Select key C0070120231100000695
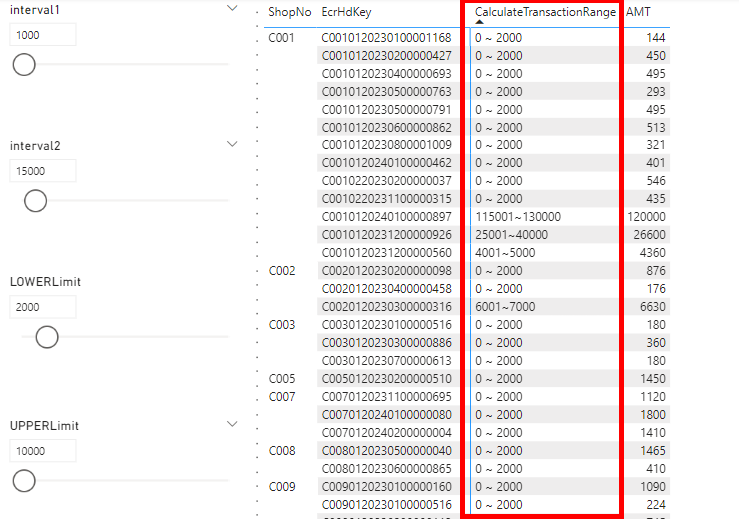The image size is (739, 519). click(x=386, y=396)
